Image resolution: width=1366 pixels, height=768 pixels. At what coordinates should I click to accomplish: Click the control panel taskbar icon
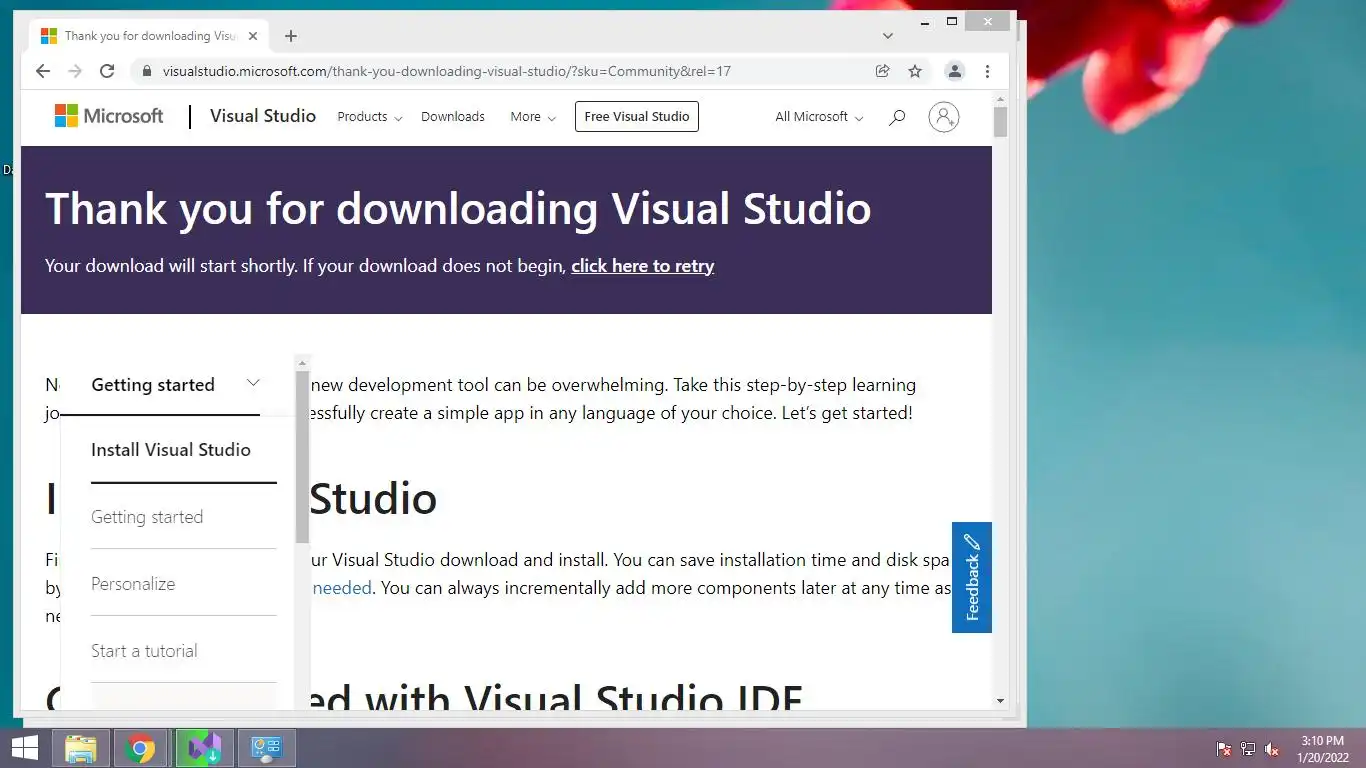click(x=267, y=748)
